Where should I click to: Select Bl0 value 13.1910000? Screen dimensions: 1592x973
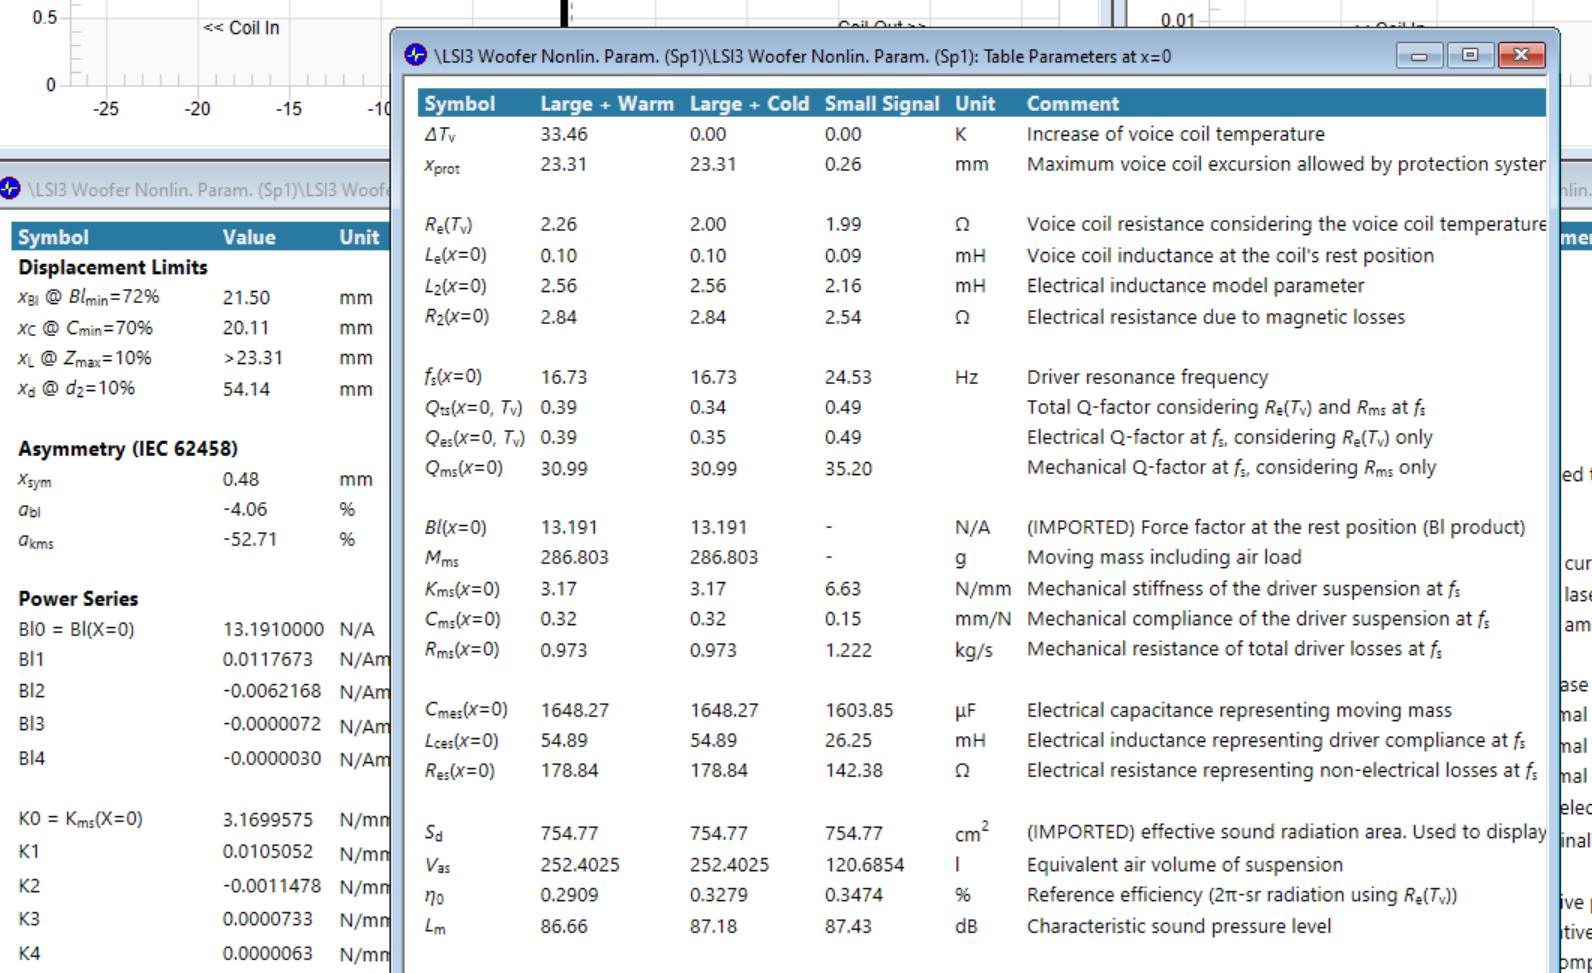[x=273, y=629]
